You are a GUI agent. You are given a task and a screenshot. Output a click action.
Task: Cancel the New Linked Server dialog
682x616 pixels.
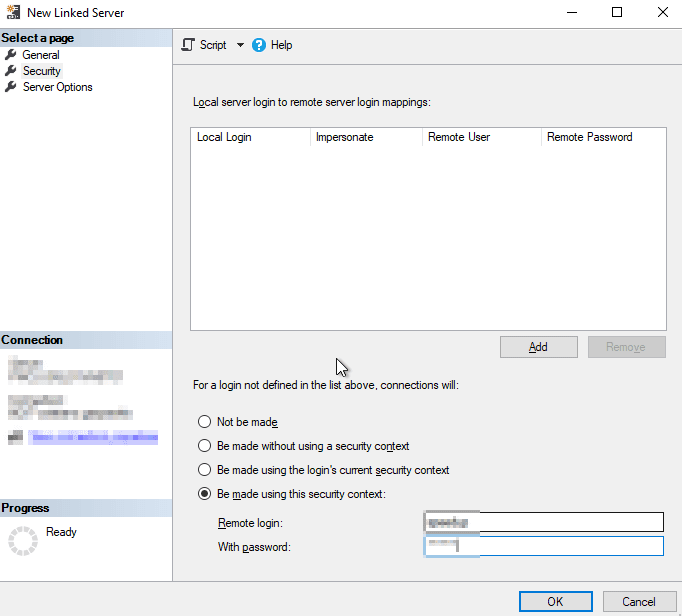point(639,602)
